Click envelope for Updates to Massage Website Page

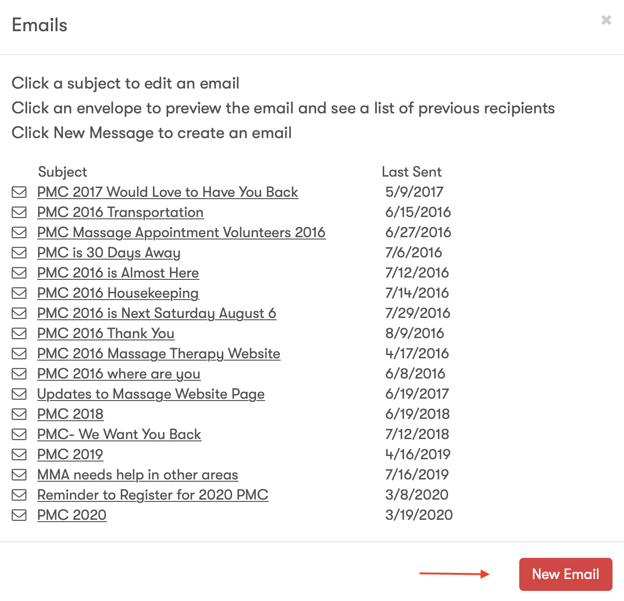click(x=19, y=394)
